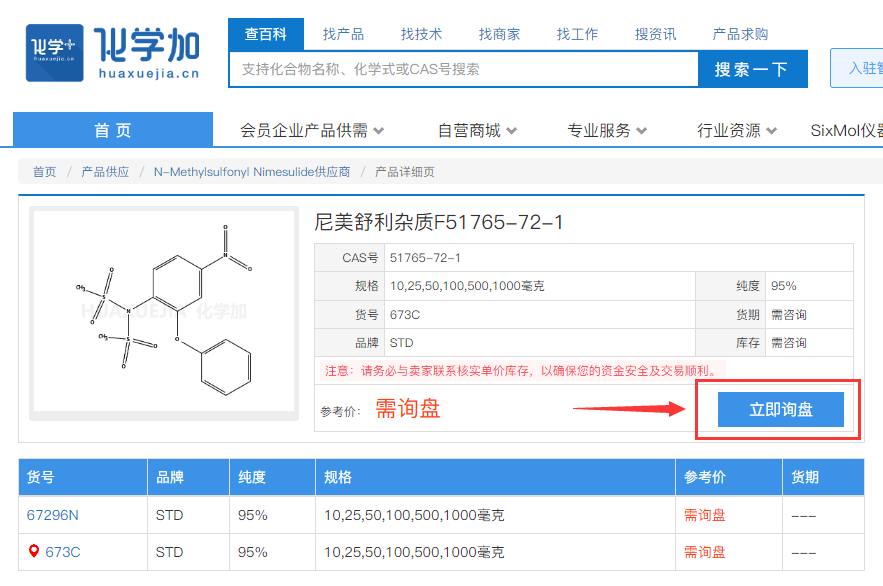Open the 首页 main navigation item

113,130
